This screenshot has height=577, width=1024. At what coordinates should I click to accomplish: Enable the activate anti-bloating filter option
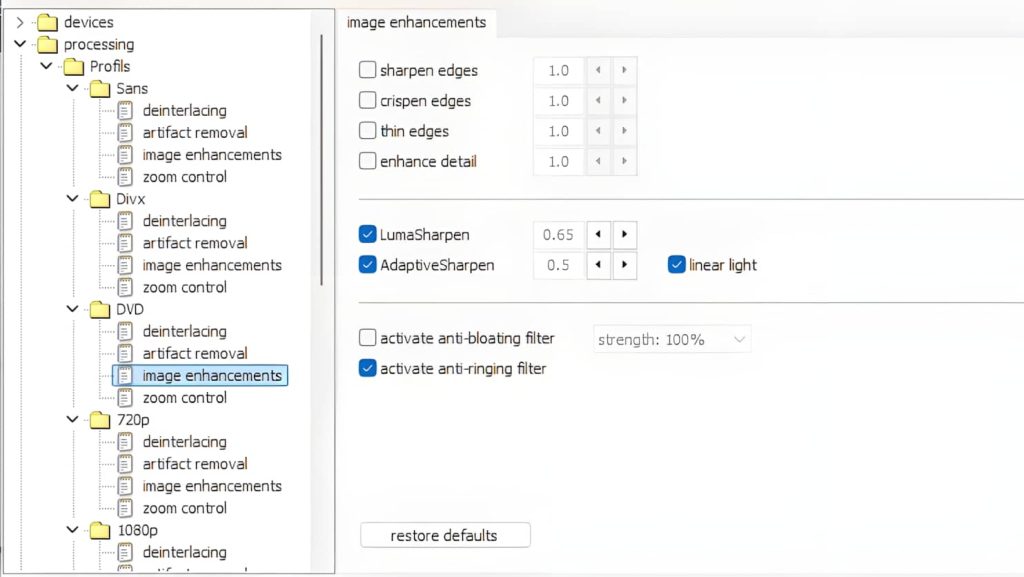pos(367,338)
